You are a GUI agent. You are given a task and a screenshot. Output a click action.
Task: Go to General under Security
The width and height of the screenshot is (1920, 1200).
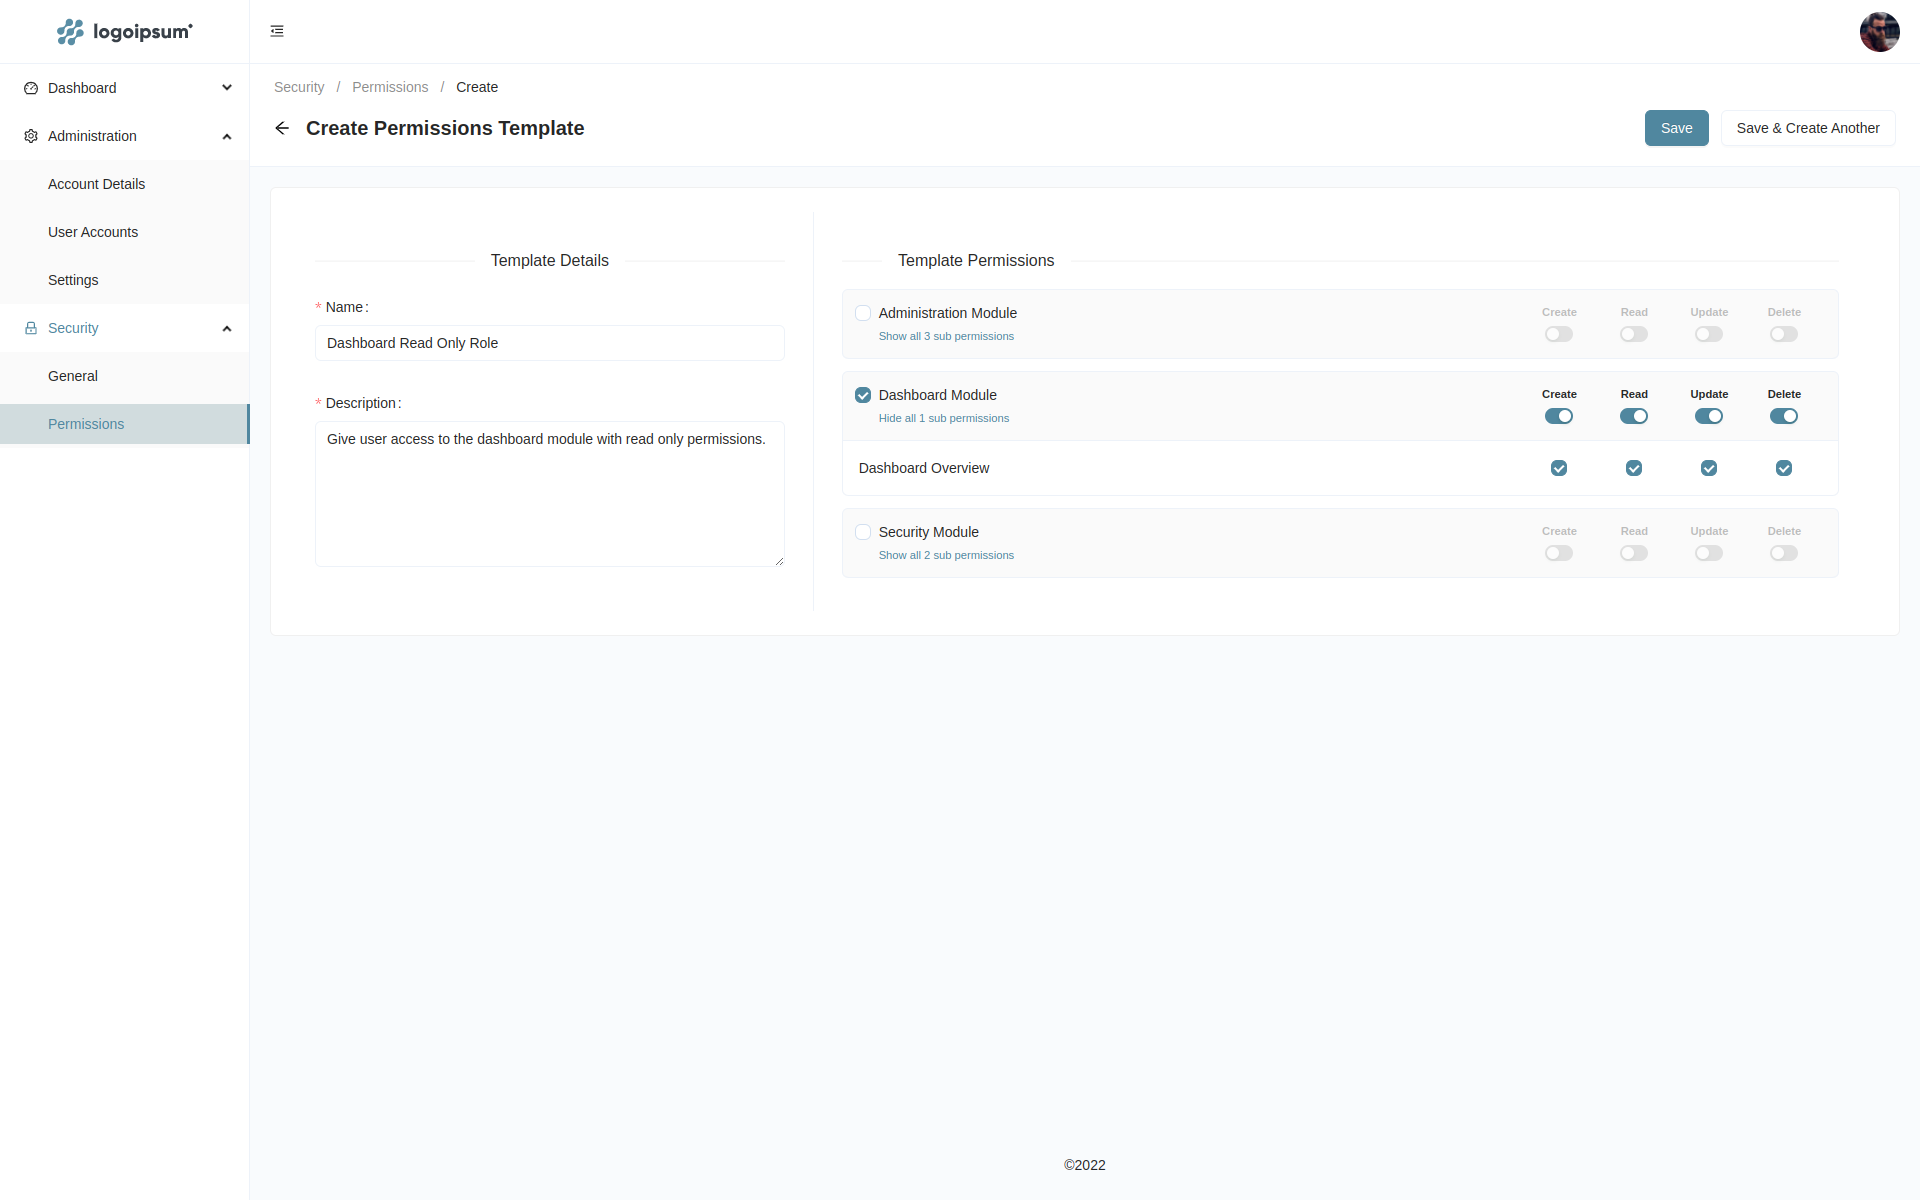coord(73,376)
